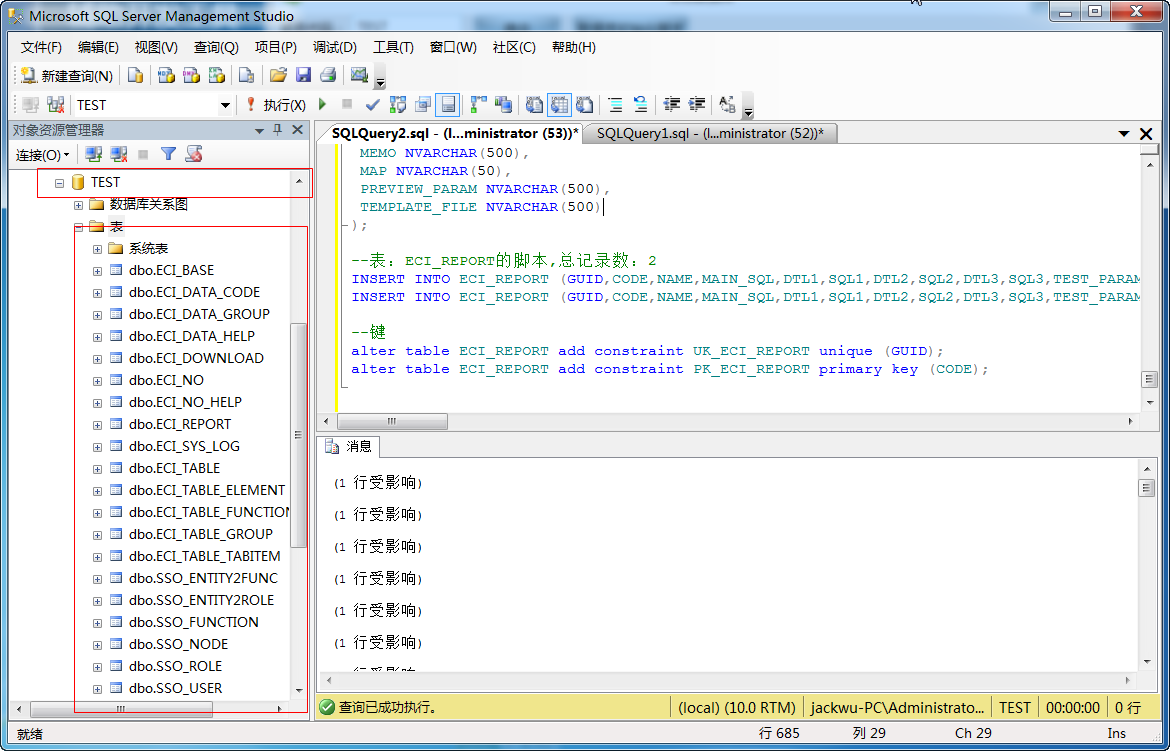Toggle auto-hide pin on Object Explorer
Image resolution: width=1170 pixels, height=751 pixels.
(278, 130)
